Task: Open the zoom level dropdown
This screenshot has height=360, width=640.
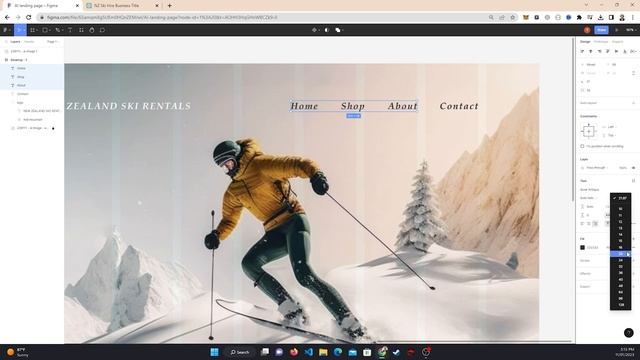Action: click(631, 30)
